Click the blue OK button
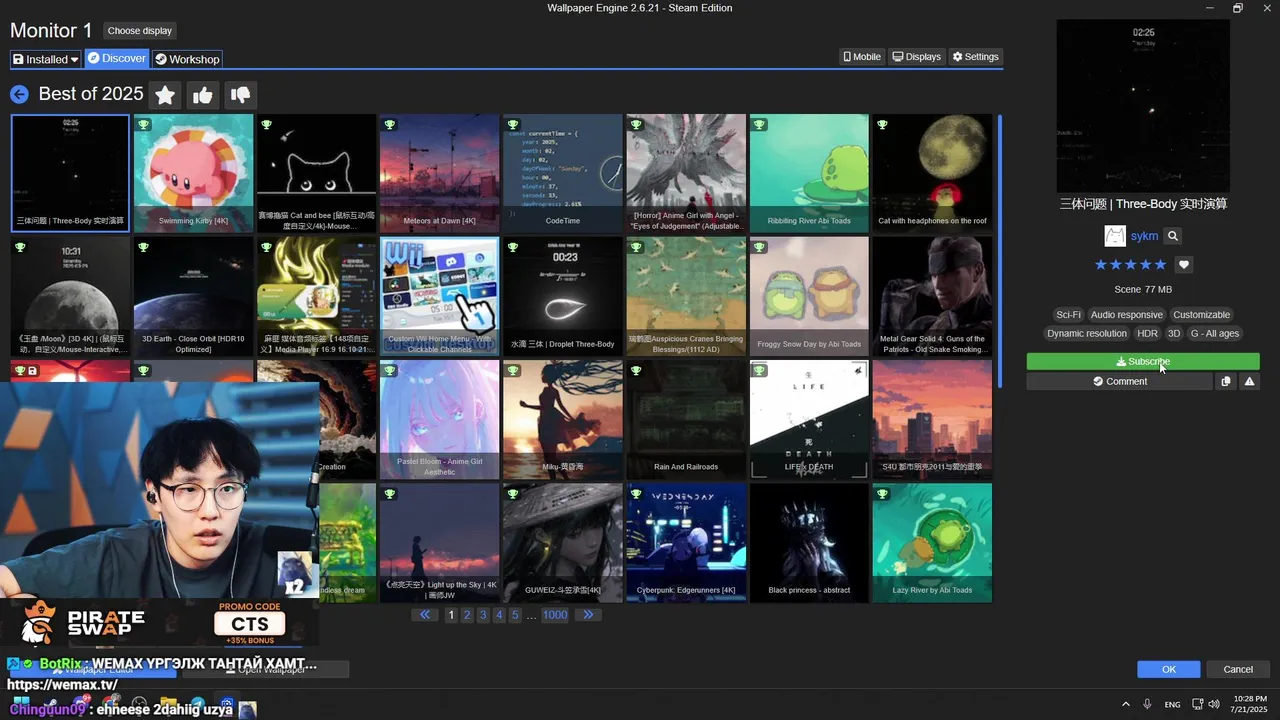Image resolution: width=1280 pixels, height=720 pixels. 1168,669
